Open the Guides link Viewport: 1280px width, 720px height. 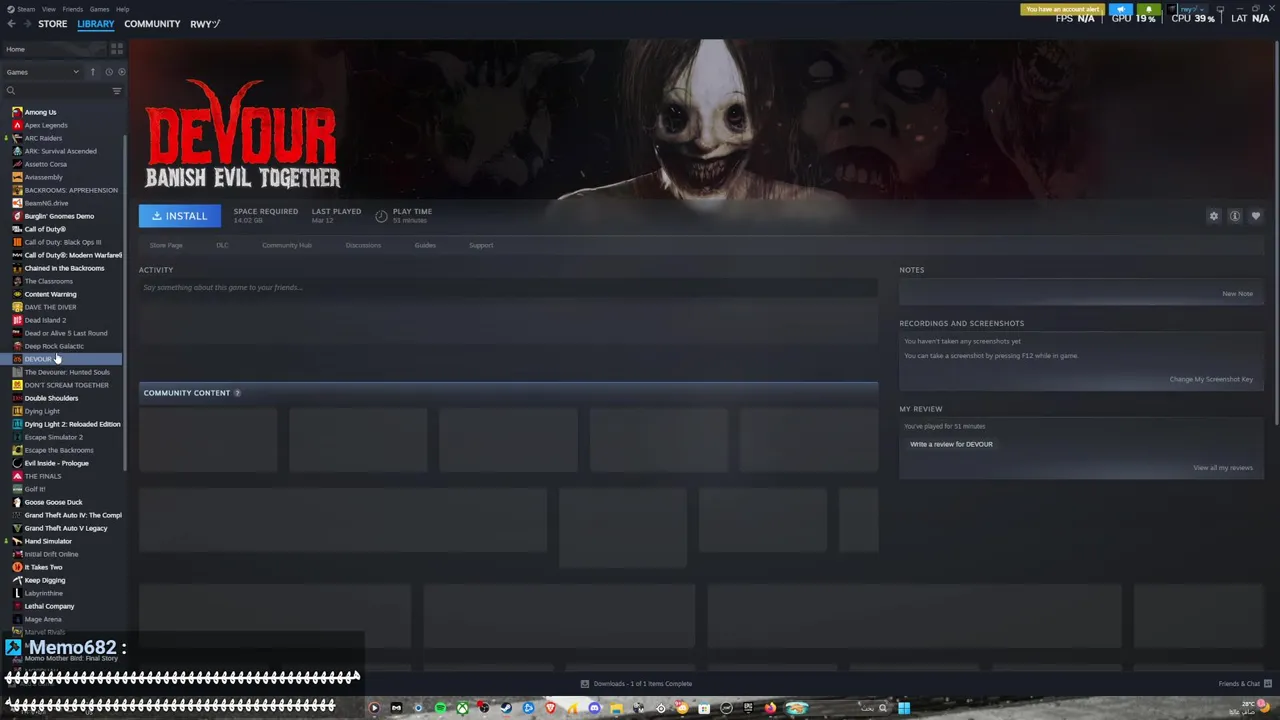[425, 245]
